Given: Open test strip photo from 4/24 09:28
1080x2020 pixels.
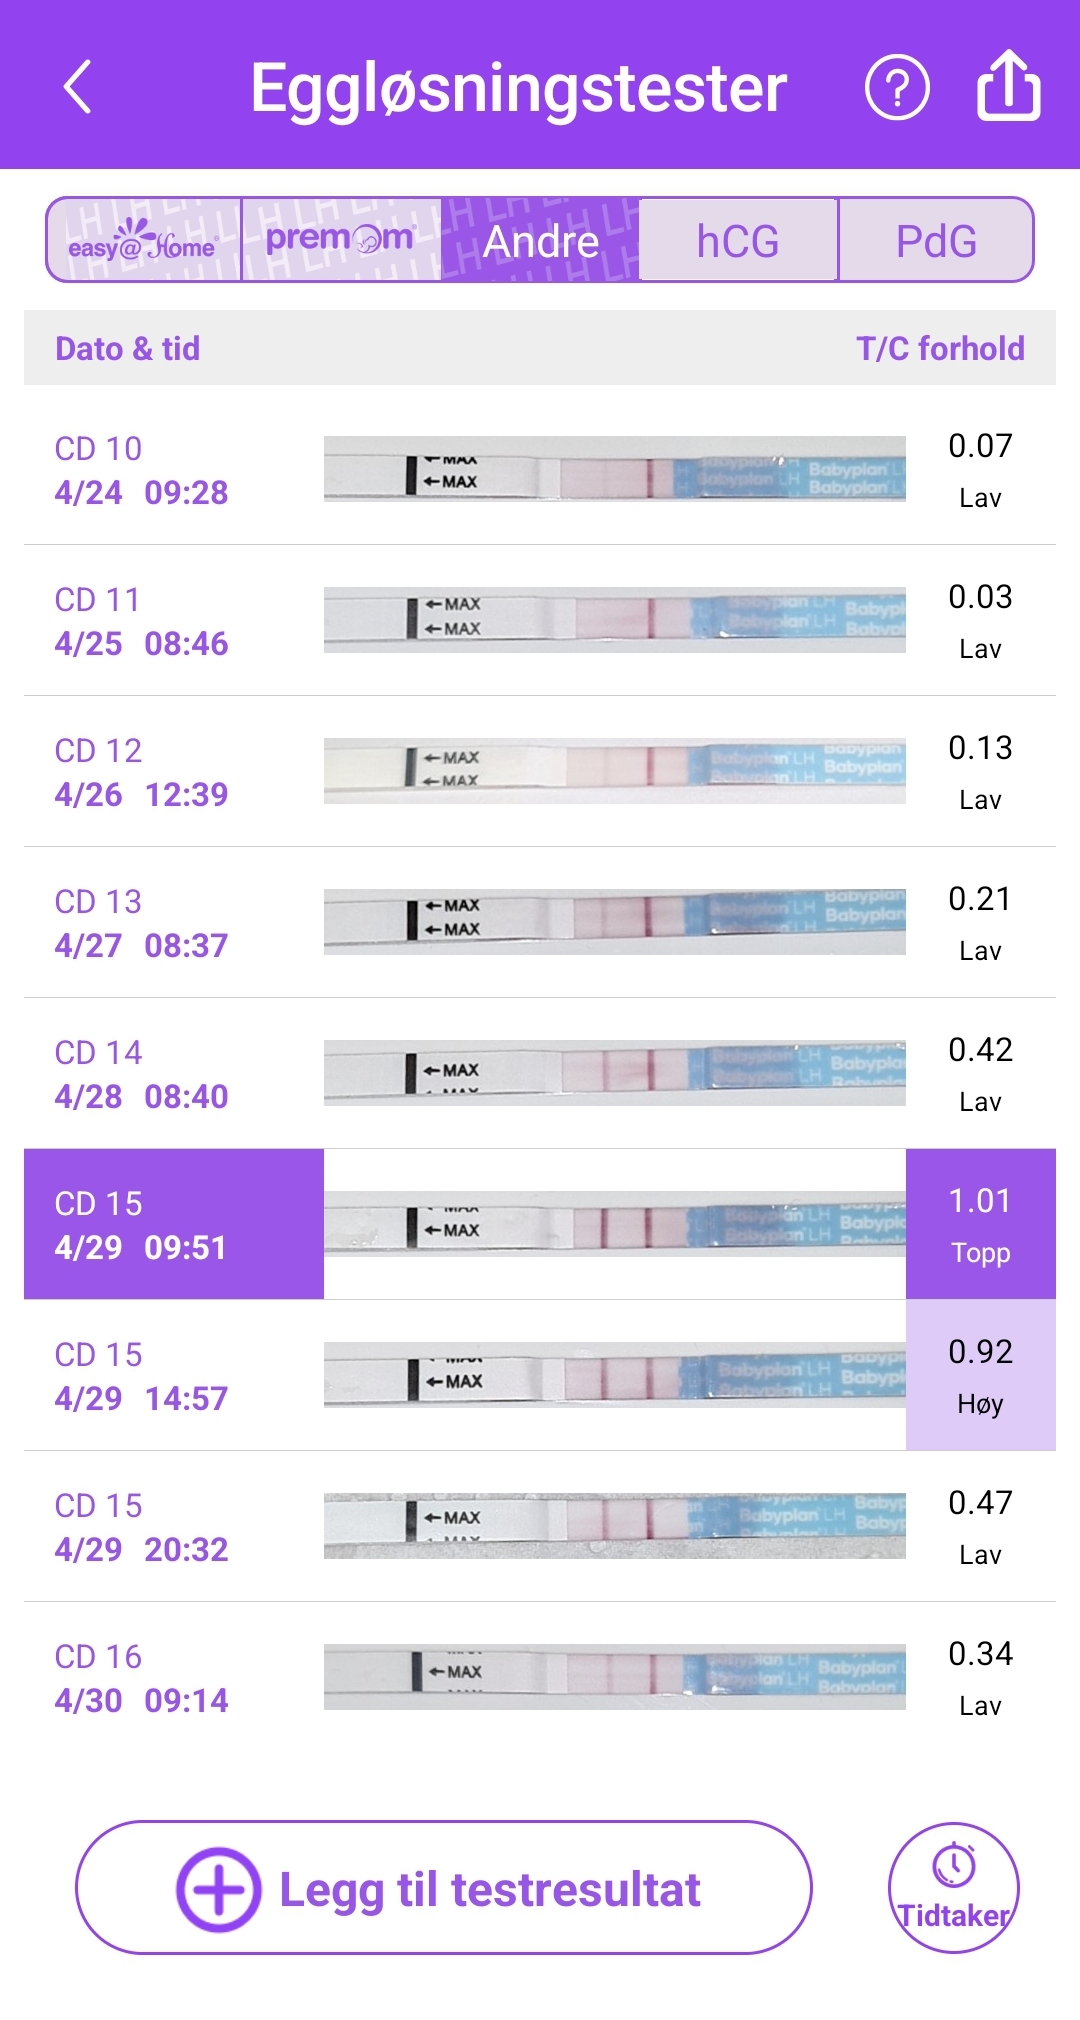Looking at the screenshot, I should tap(614, 468).
